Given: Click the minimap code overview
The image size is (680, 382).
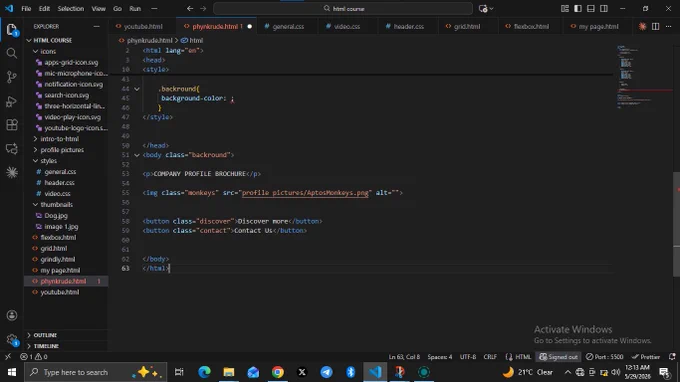Looking at the screenshot, I should tap(644, 78).
